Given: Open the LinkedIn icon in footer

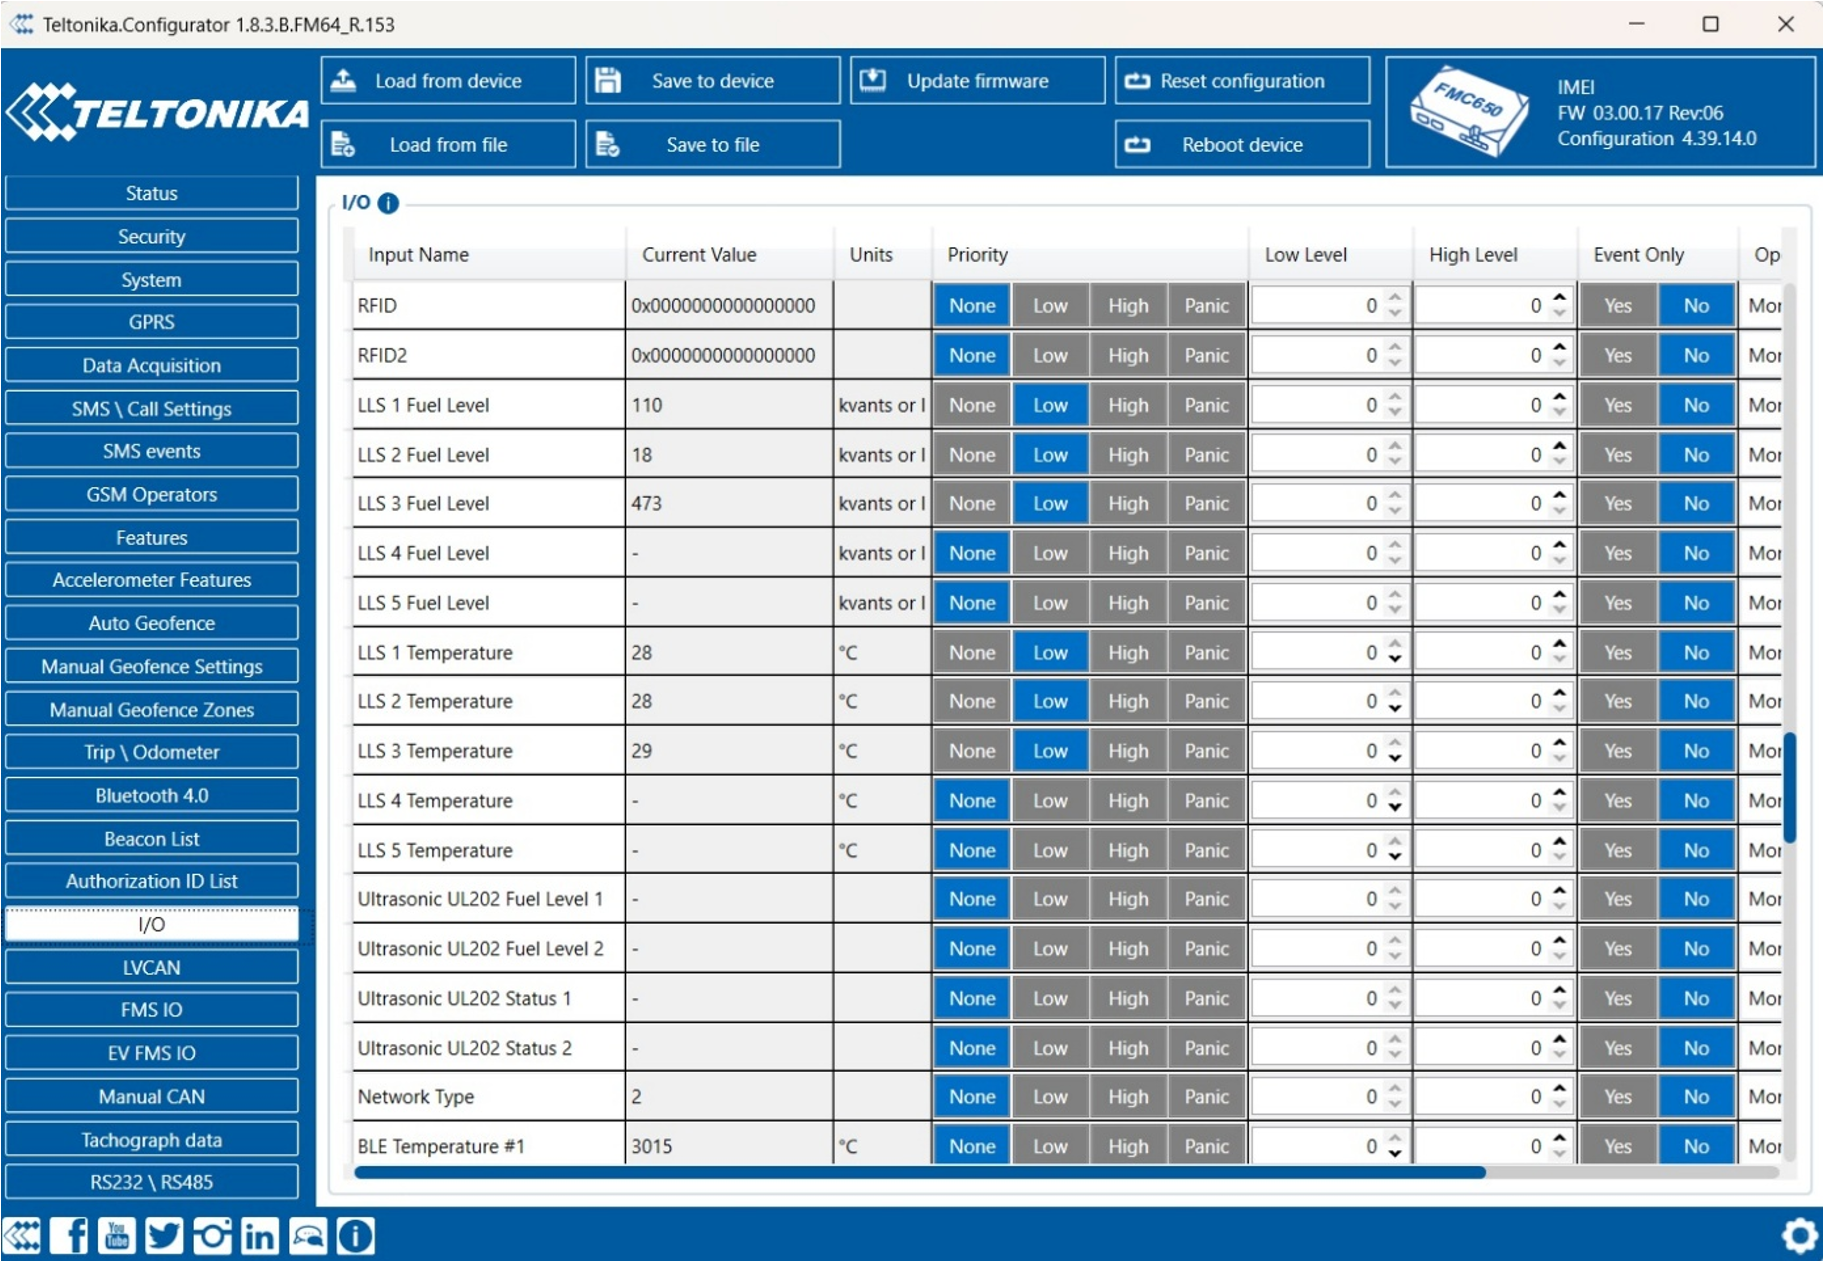Looking at the screenshot, I should click(x=260, y=1236).
